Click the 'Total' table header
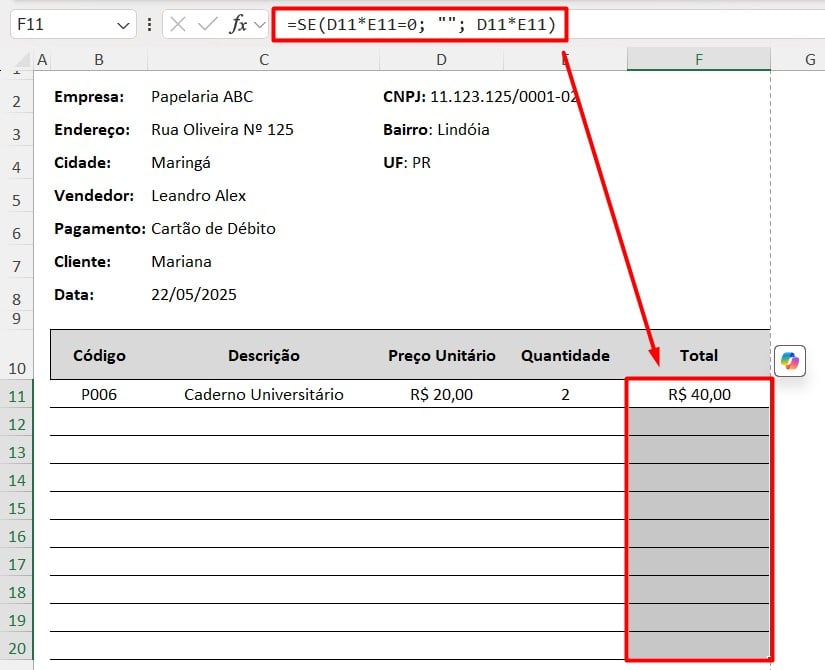The width and height of the screenshot is (825, 670). pyautogui.click(x=699, y=355)
